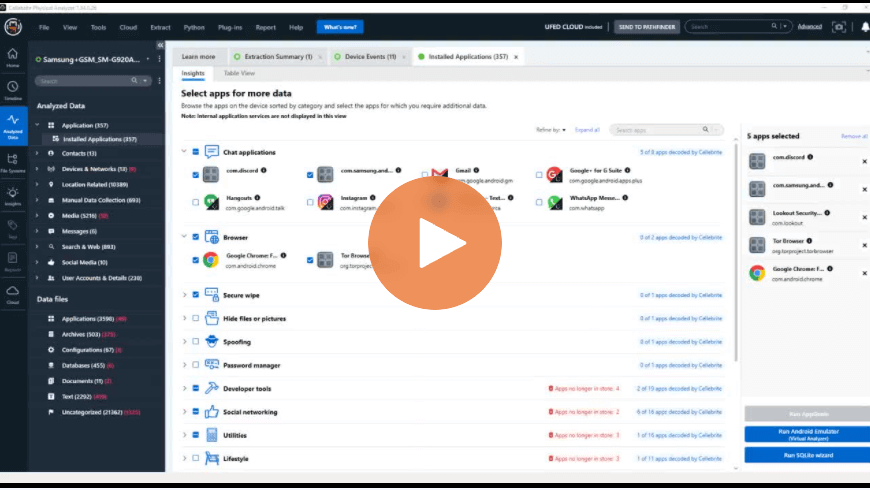The height and width of the screenshot is (490, 870).
Task: Open Cloud sidebar icon
Action: [x=12, y=295]
